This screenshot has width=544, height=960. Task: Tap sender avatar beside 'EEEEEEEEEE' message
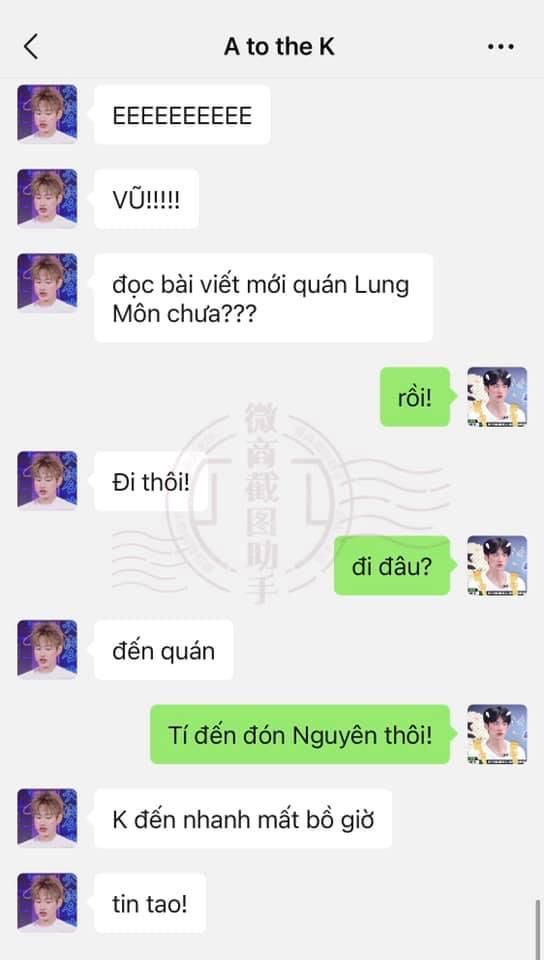coord(47,114)
